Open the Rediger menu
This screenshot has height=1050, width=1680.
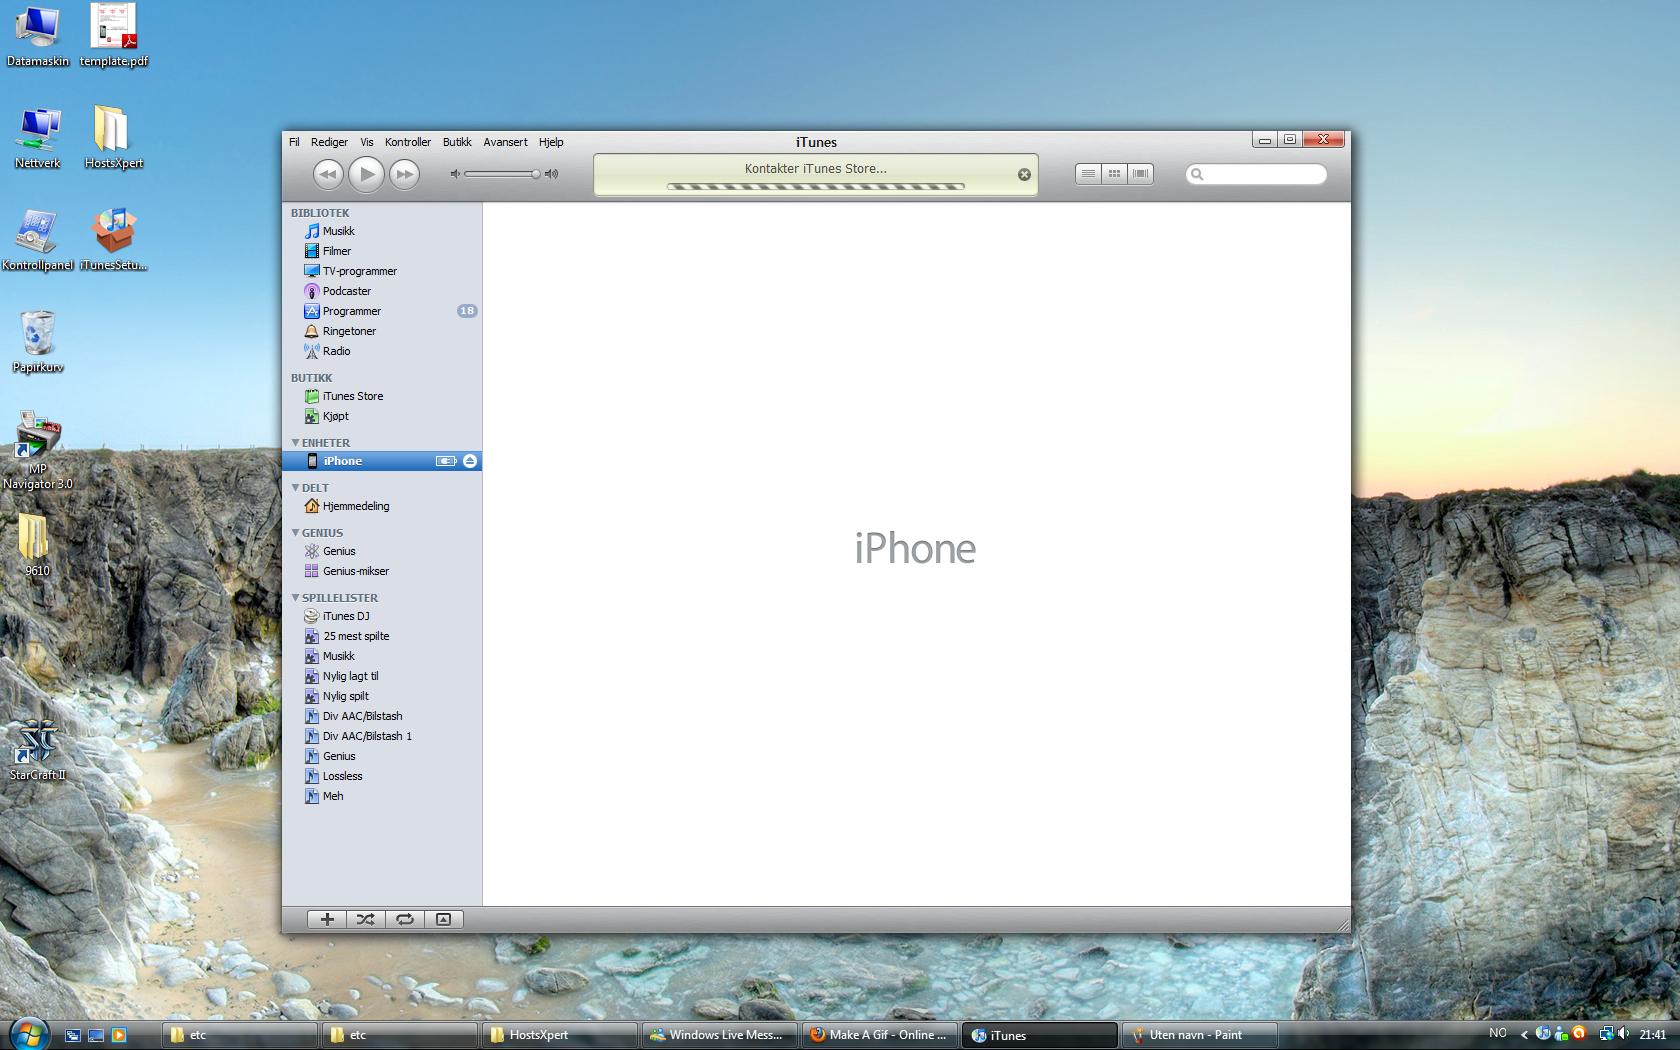click(329, 142)
